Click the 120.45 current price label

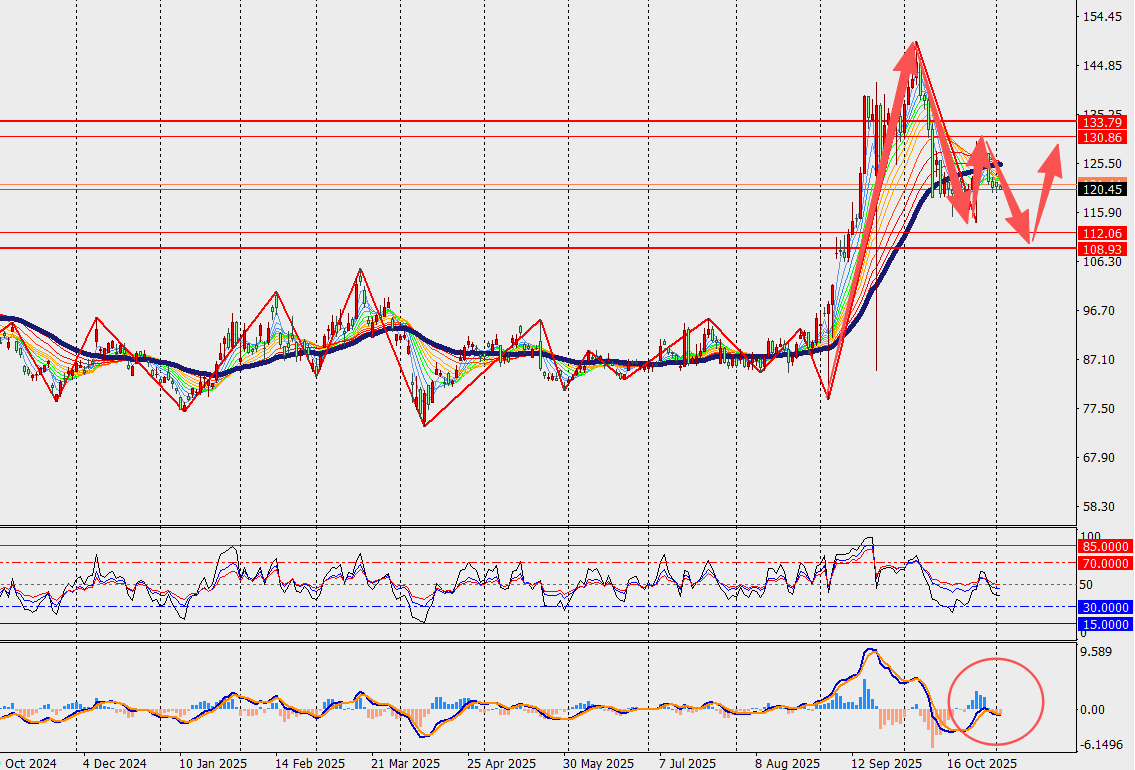(1101, 189)
